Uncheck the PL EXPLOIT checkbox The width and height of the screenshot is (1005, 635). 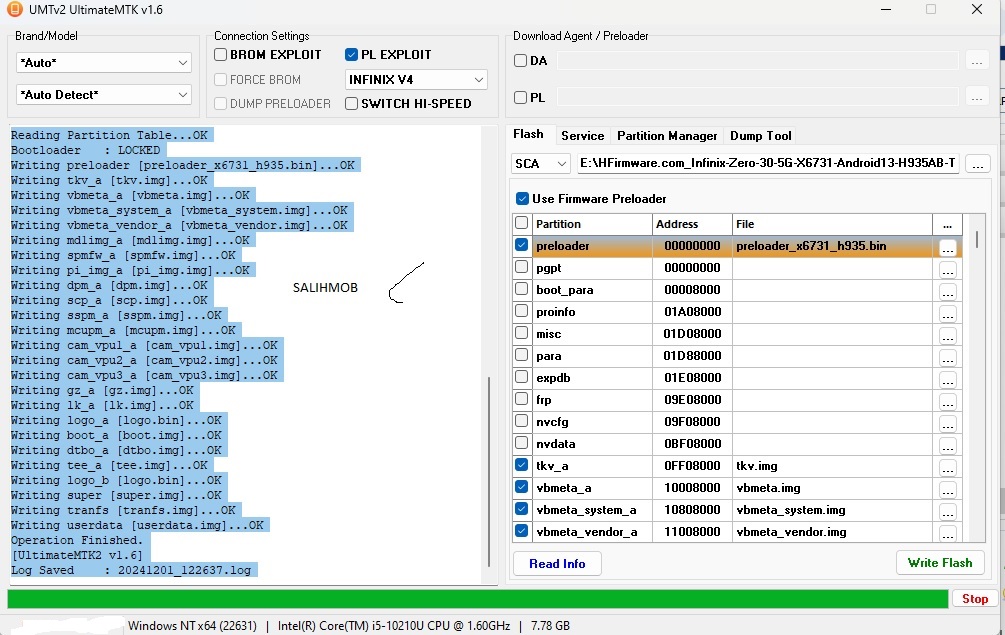tap(351, 54)
